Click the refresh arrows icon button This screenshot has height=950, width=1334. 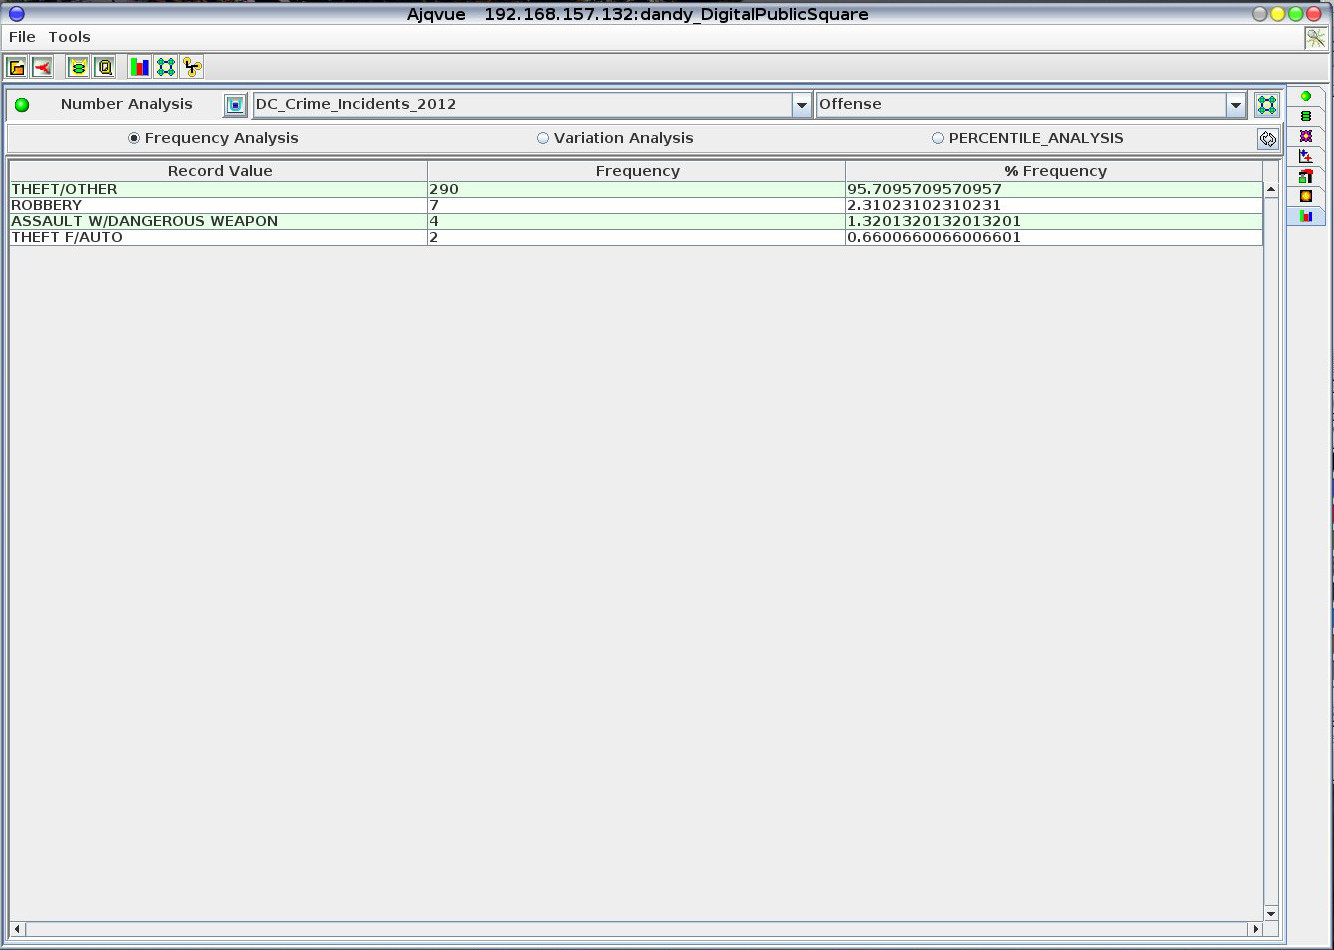point(1267,139)
